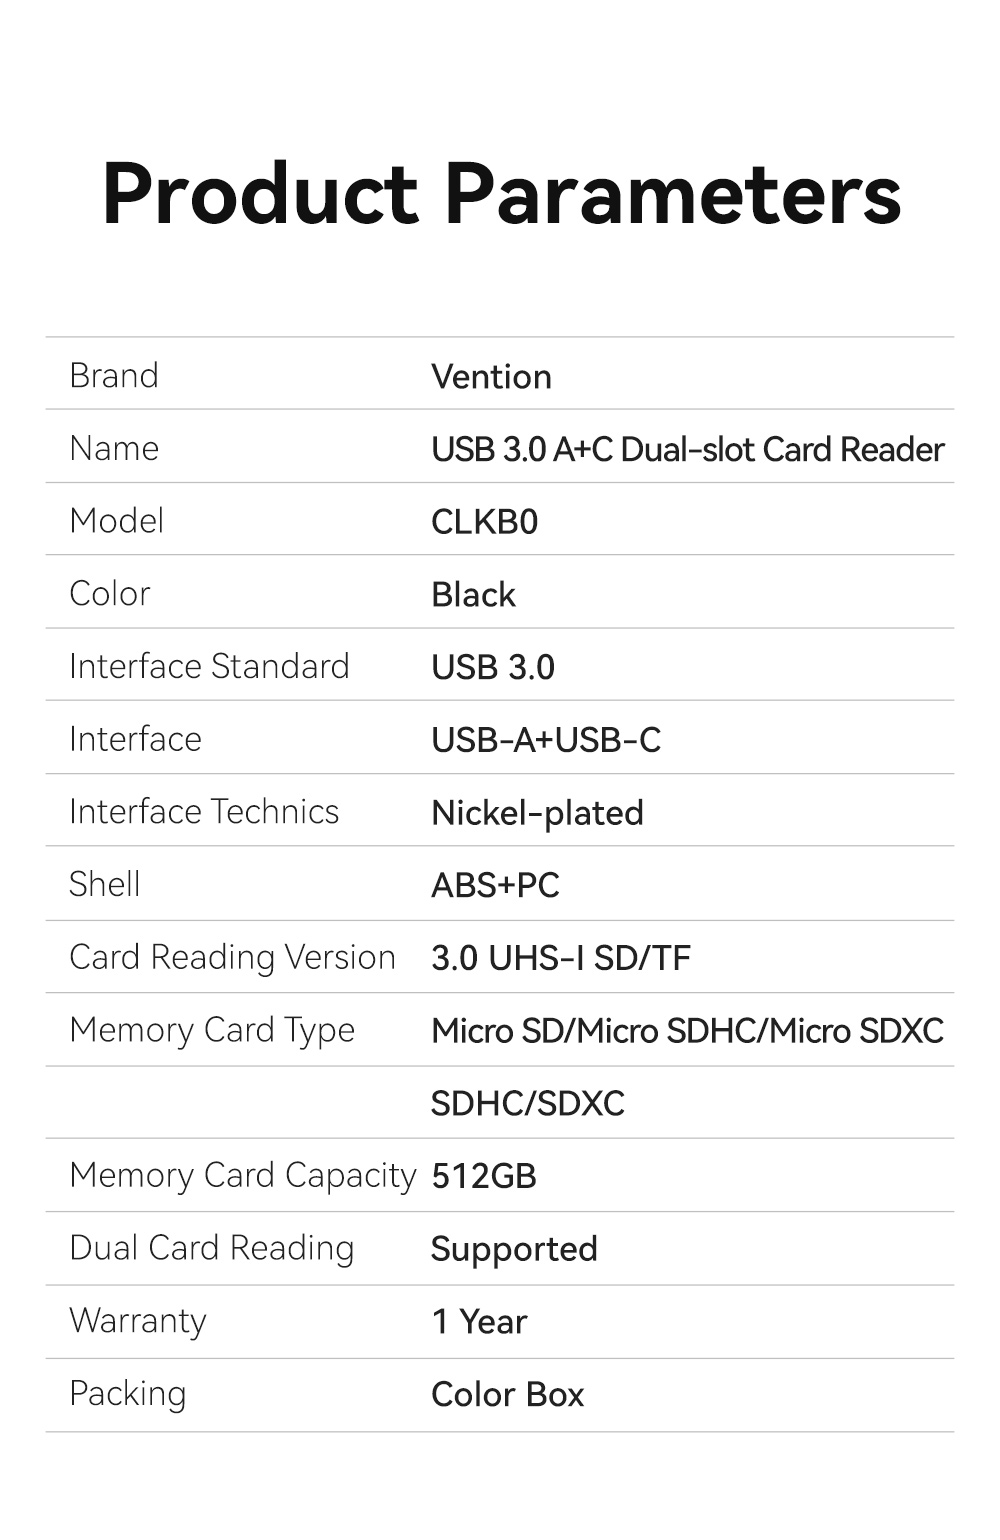Click the Micro SD/Micro SDHC/Micro SDXC text
1000x1540 pixels.
click(687, 1031)
